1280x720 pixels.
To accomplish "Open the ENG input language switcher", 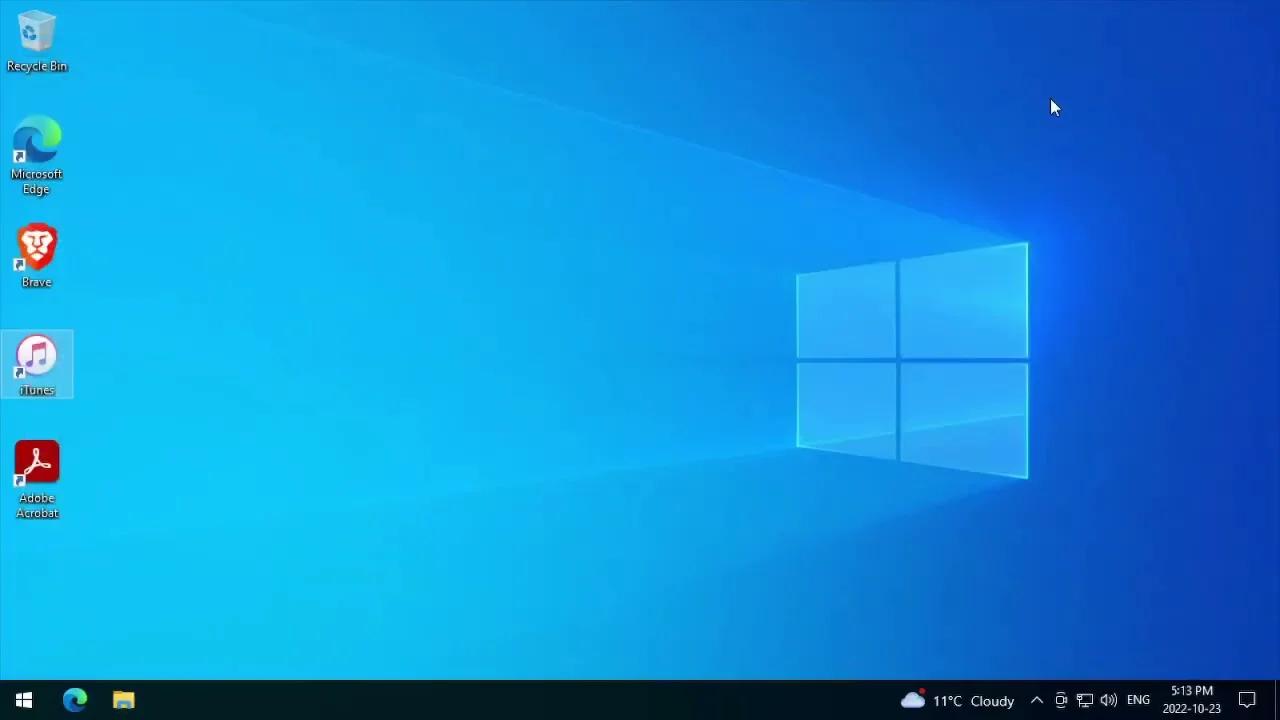I will click(1138, 700).
